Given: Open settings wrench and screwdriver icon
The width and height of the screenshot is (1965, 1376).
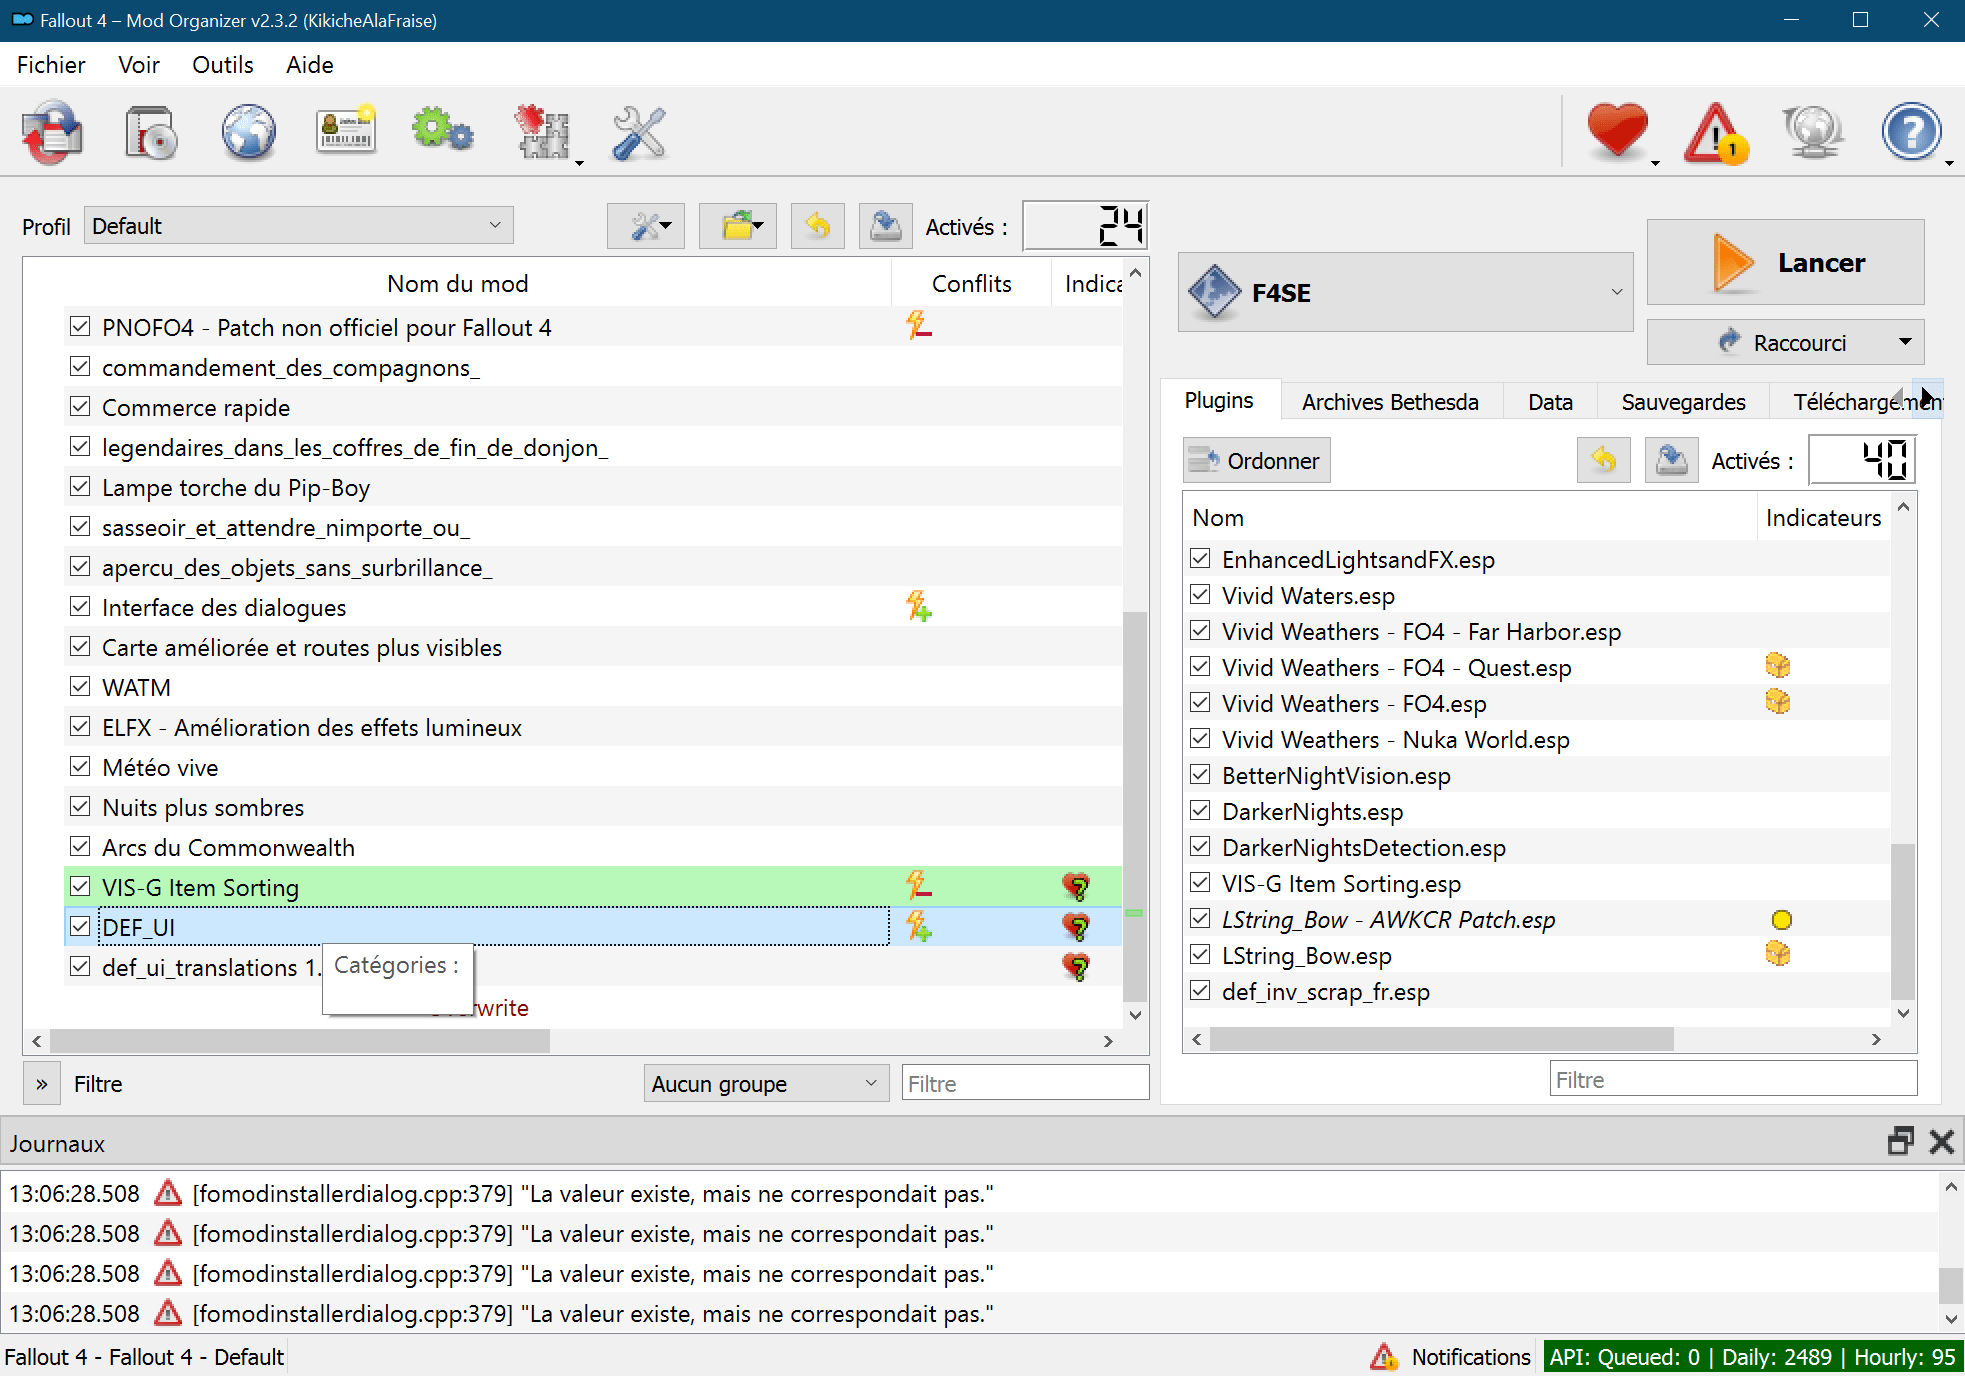Looking at the screenshot, I should pyautogui.click(x=638, y=132).
